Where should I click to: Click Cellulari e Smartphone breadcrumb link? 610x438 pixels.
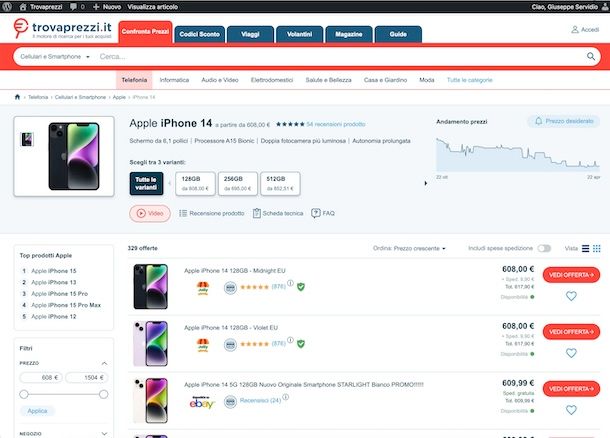pyautogui.click(x=80, y=97)
